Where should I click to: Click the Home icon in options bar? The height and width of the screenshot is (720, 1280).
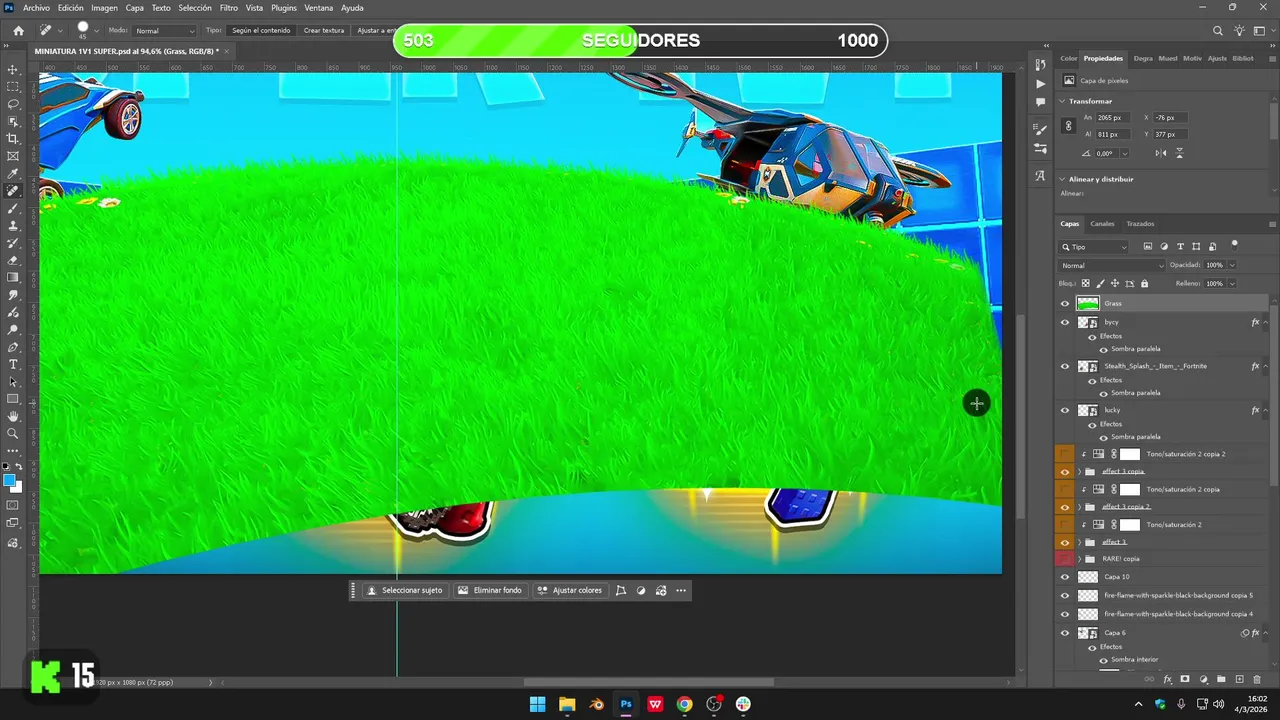[x=18, y=31]
